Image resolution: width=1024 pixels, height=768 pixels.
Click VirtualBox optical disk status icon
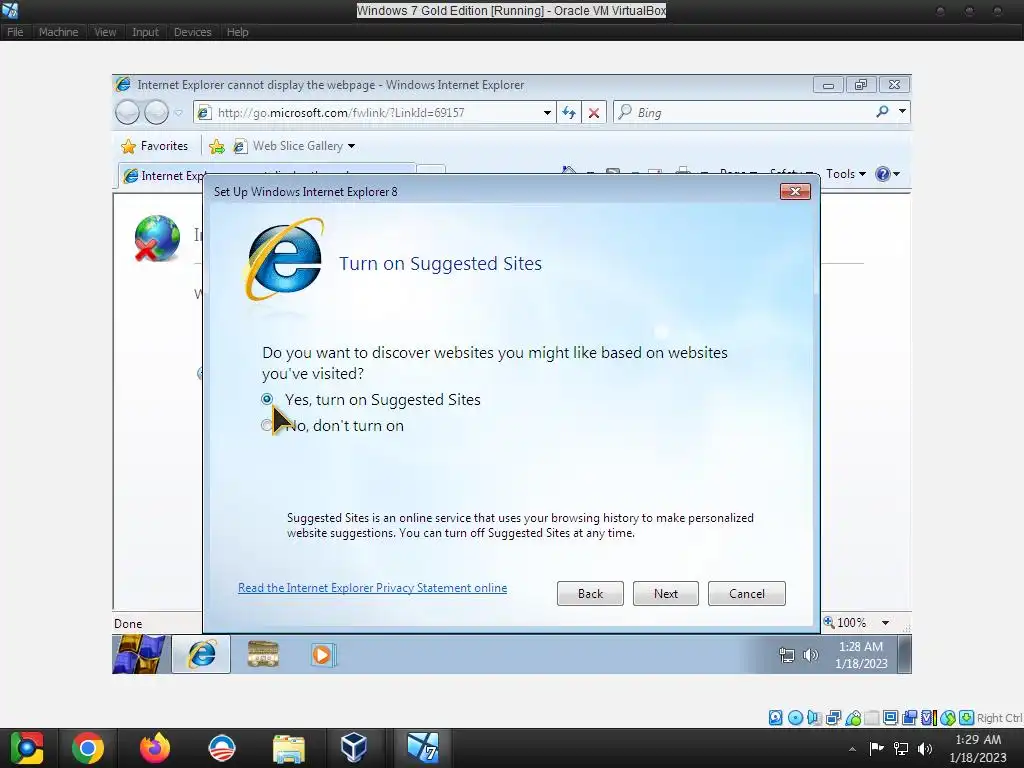tap(795, 718)
